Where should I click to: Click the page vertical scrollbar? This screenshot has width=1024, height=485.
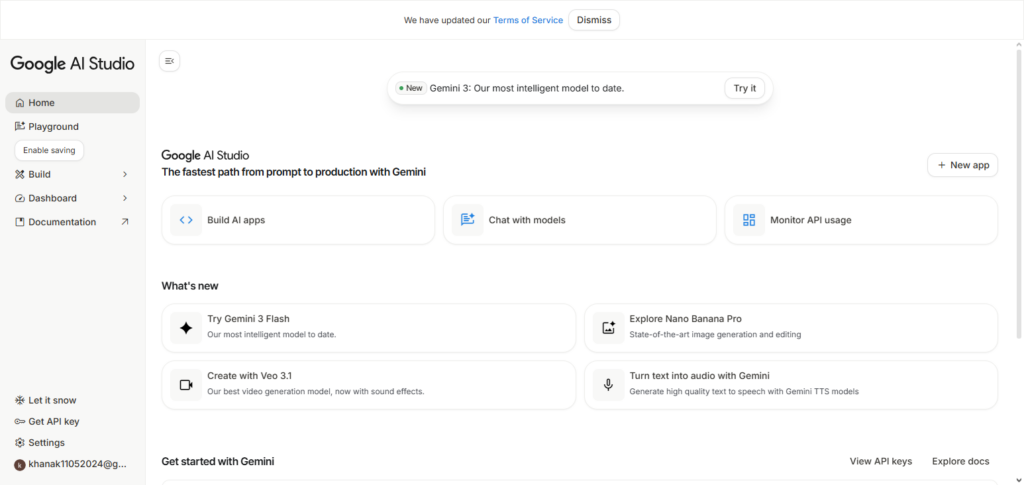click(1019, 193)
